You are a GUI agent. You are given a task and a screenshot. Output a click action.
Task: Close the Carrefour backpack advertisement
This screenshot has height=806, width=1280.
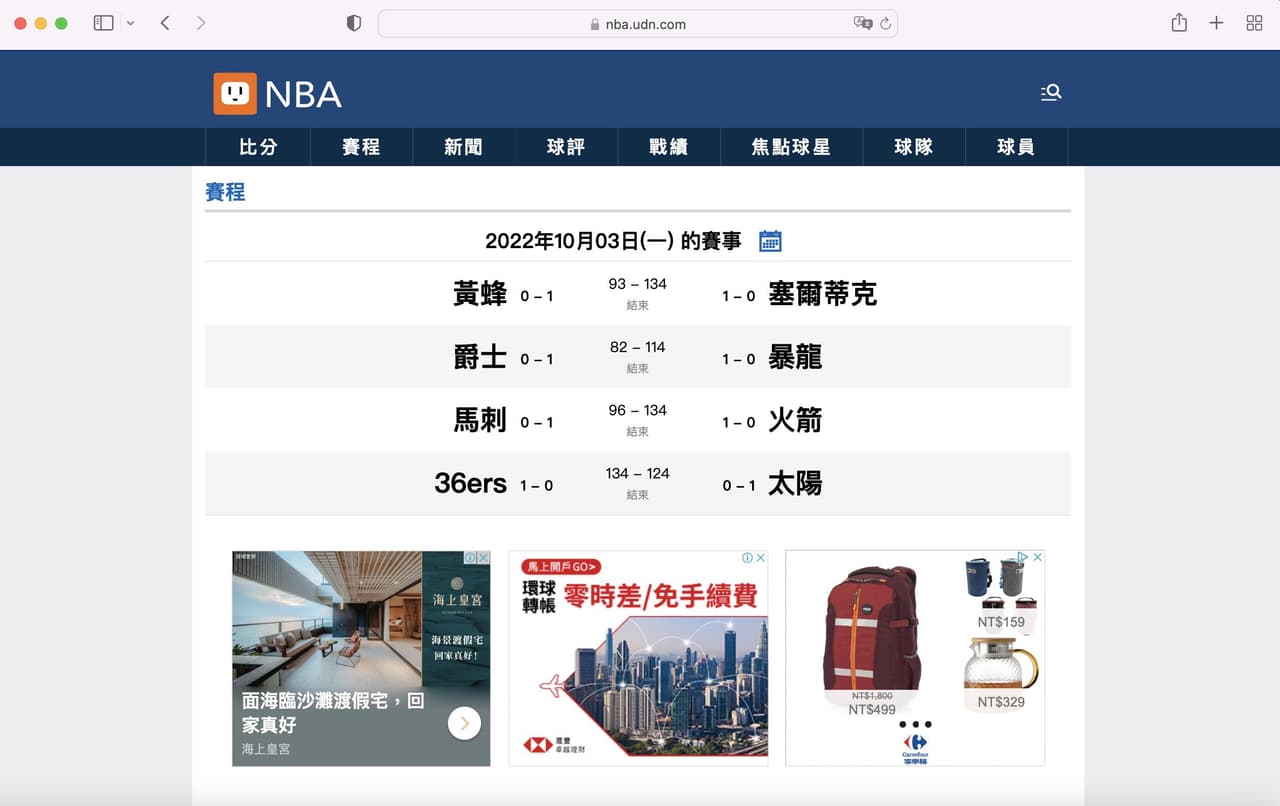coord(1037,557)
